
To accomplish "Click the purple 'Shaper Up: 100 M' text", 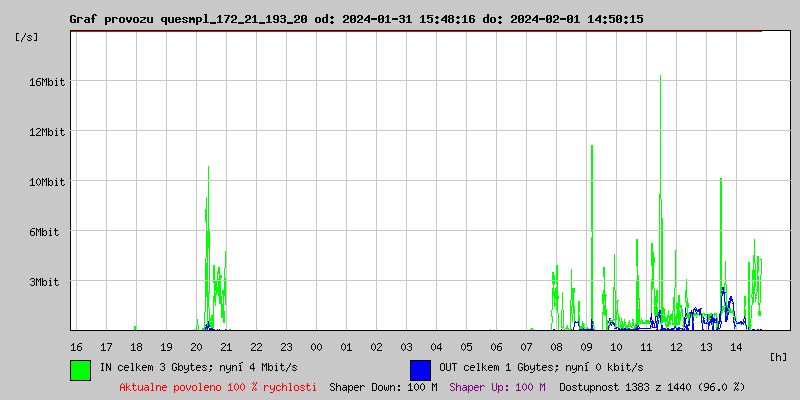I will [x=497, y=386].
